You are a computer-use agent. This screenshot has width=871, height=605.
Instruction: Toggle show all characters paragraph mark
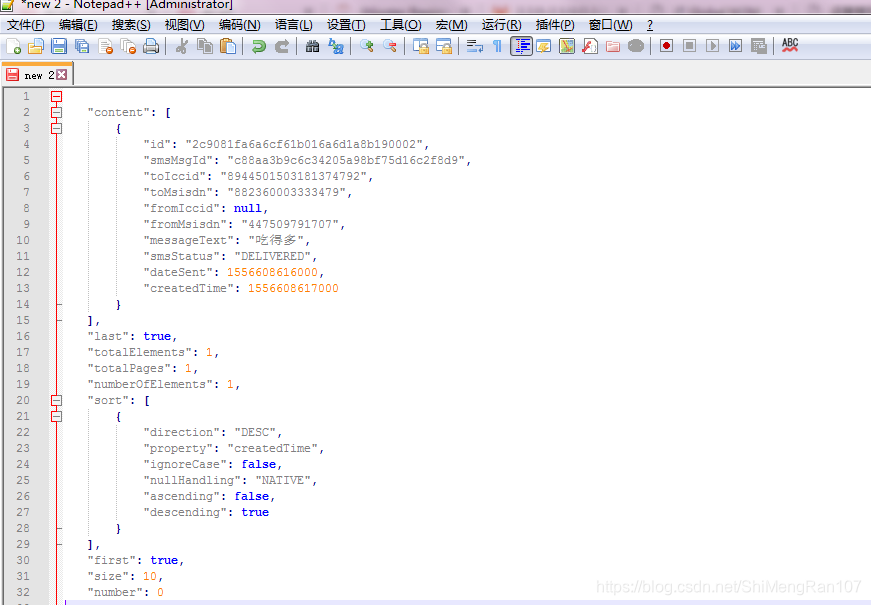point(497,46)
